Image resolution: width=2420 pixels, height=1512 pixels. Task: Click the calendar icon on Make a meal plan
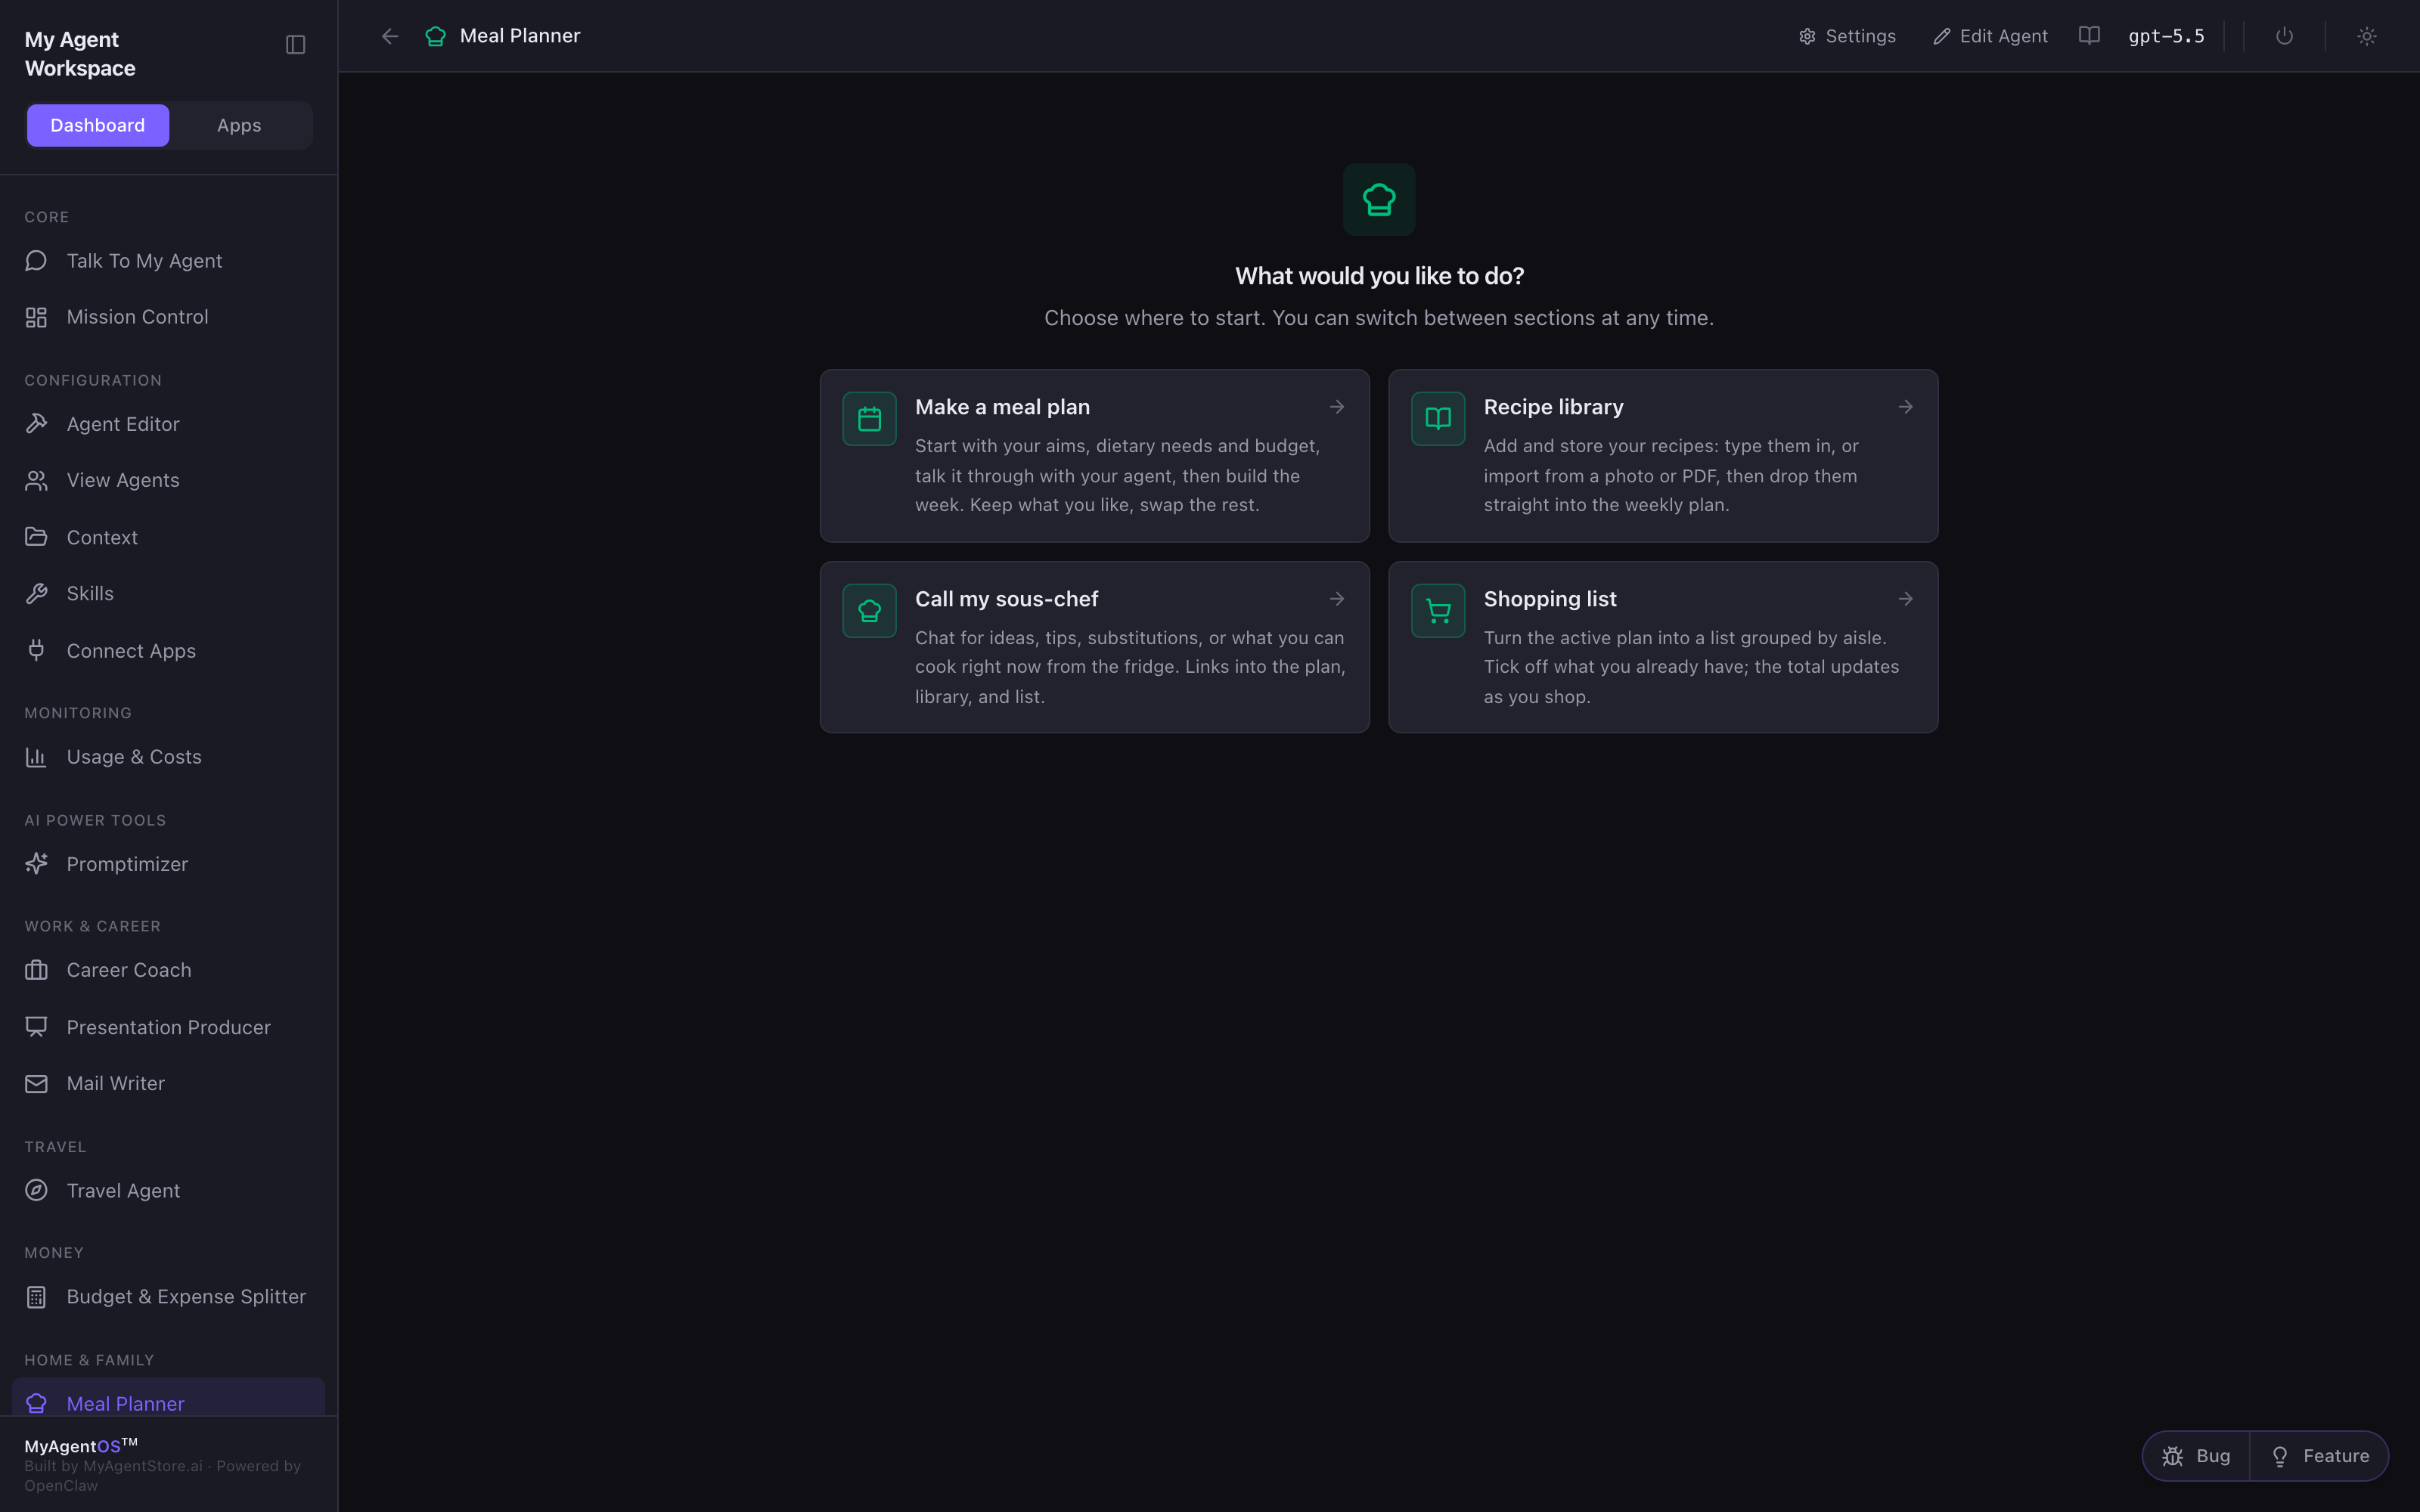click(x=869, y=419)
